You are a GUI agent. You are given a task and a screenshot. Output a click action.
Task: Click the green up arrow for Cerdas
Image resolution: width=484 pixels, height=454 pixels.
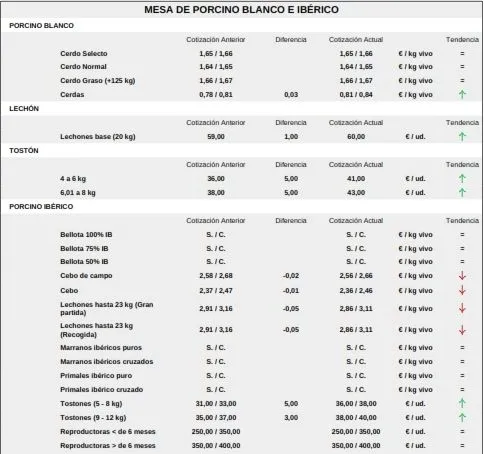pyautogui.click(x=462, y=95)
